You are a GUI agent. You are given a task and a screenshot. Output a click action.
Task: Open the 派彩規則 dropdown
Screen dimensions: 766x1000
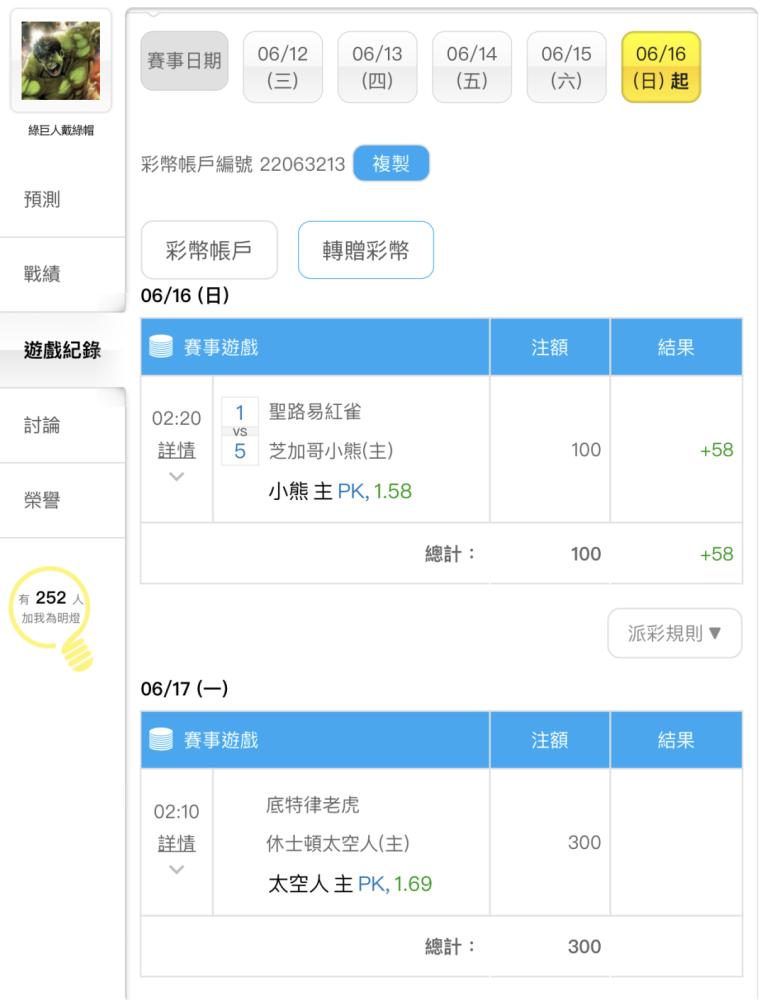click(x=675, y=633)
